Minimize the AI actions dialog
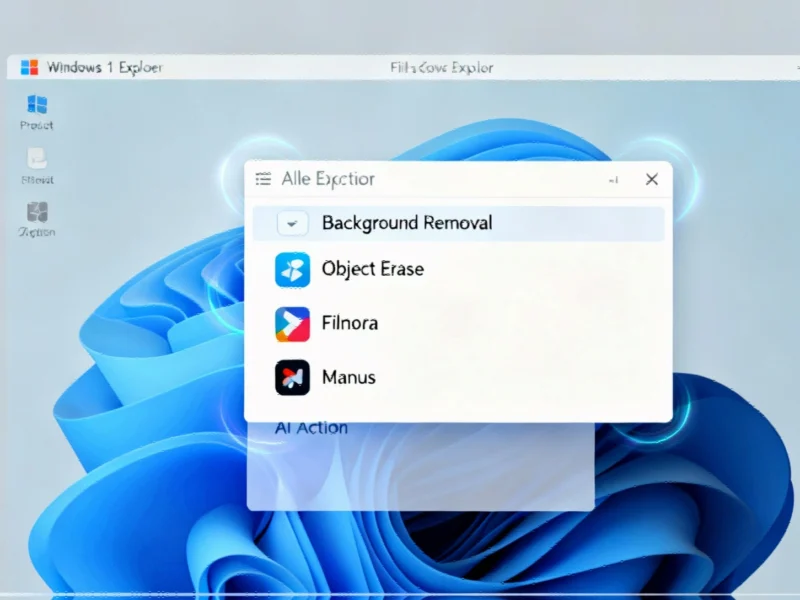 click(613, 180)
